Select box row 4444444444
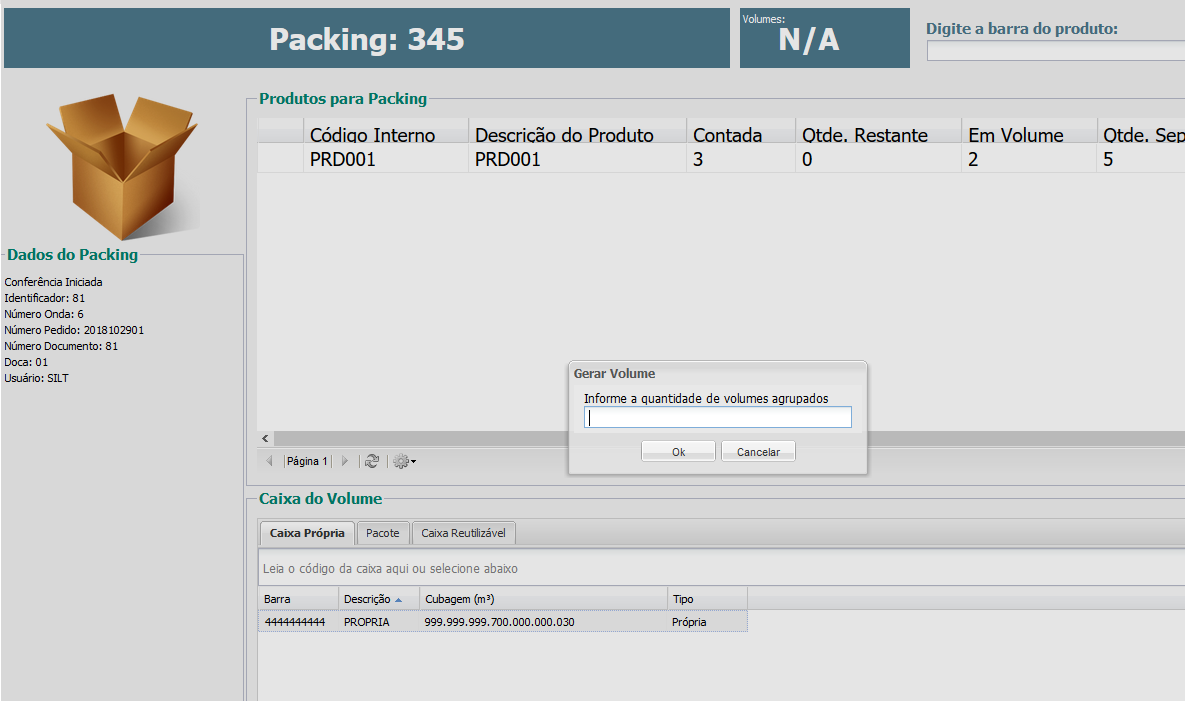Screen dimensions: 1195x711 coord(503,622)
